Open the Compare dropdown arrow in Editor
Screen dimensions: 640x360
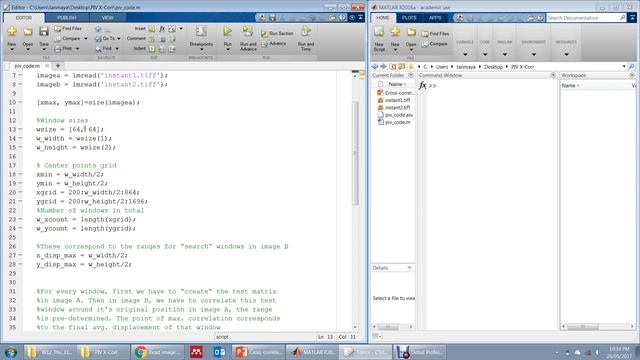[85, 39]
